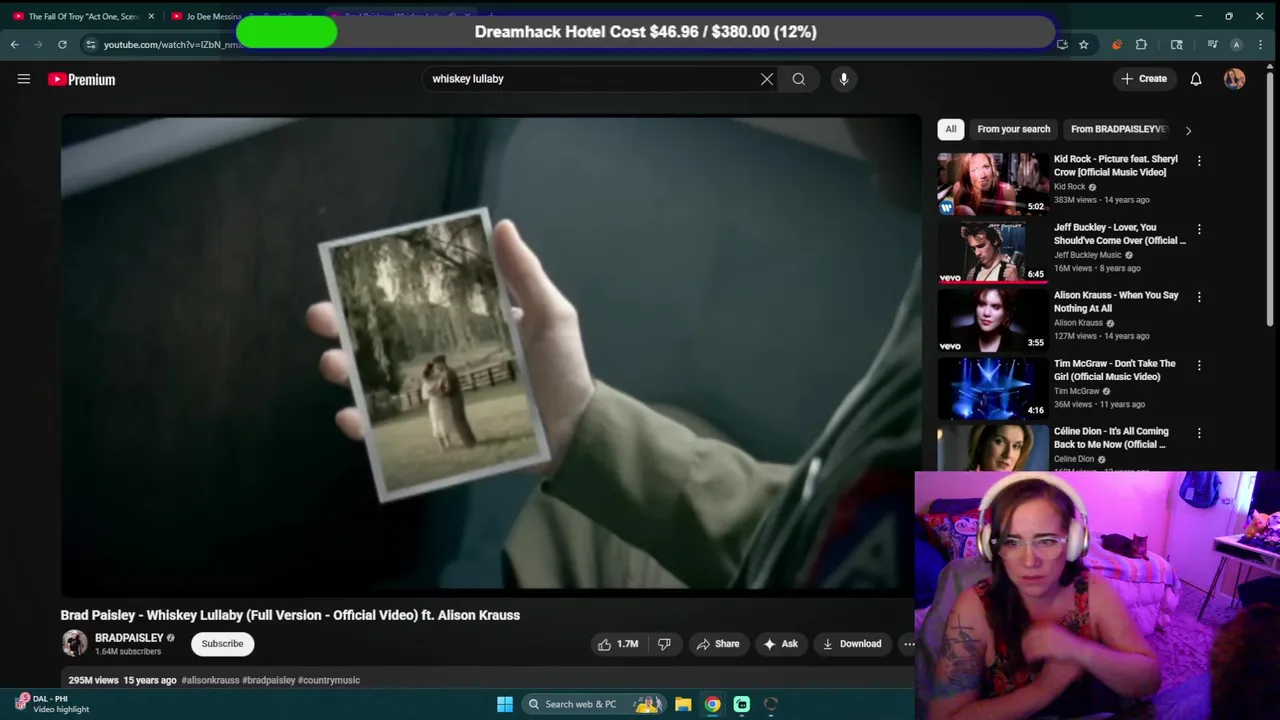Click the video title text

tap(290, 615)
